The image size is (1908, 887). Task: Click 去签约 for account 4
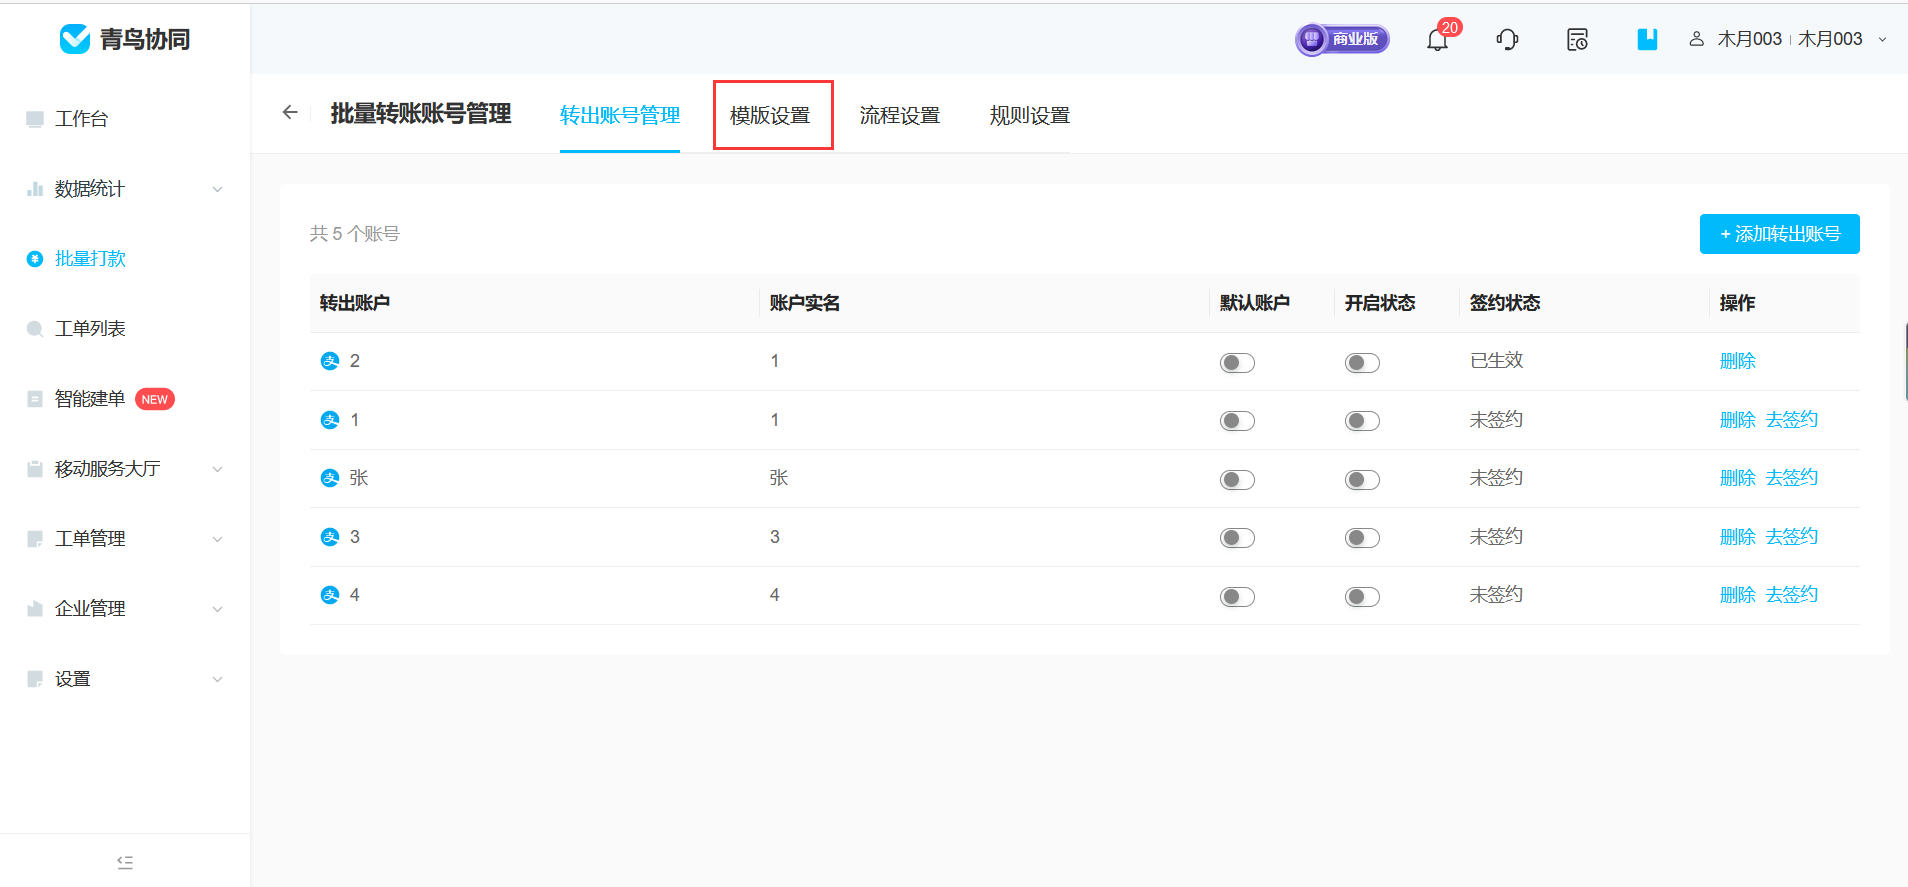1792,595
